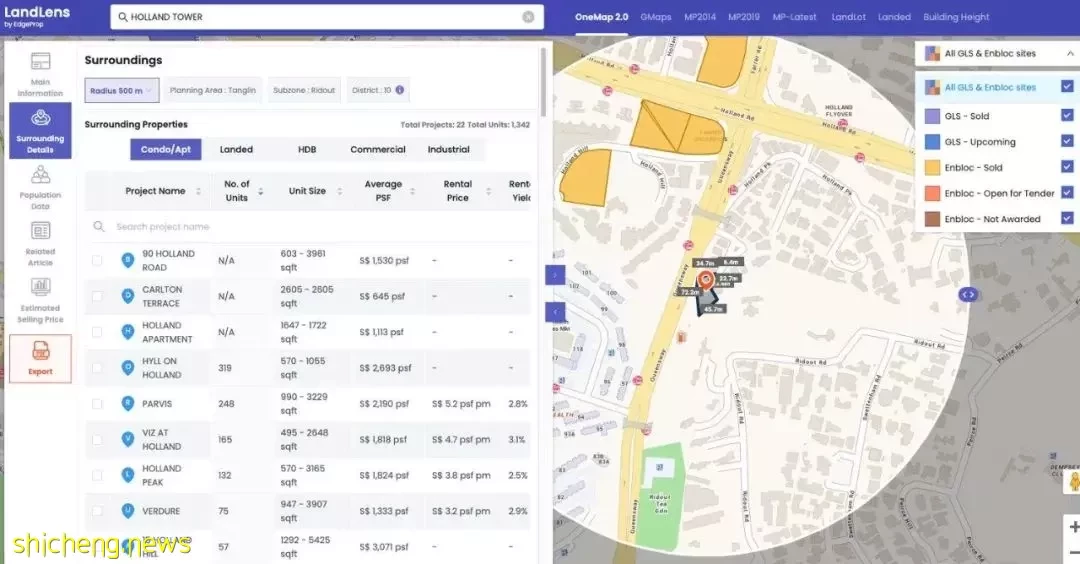The height and width of the screenshot is (564, 1080).
Task: Uncheck Enbloc - Open for Tender layer
Action: 1067,193
